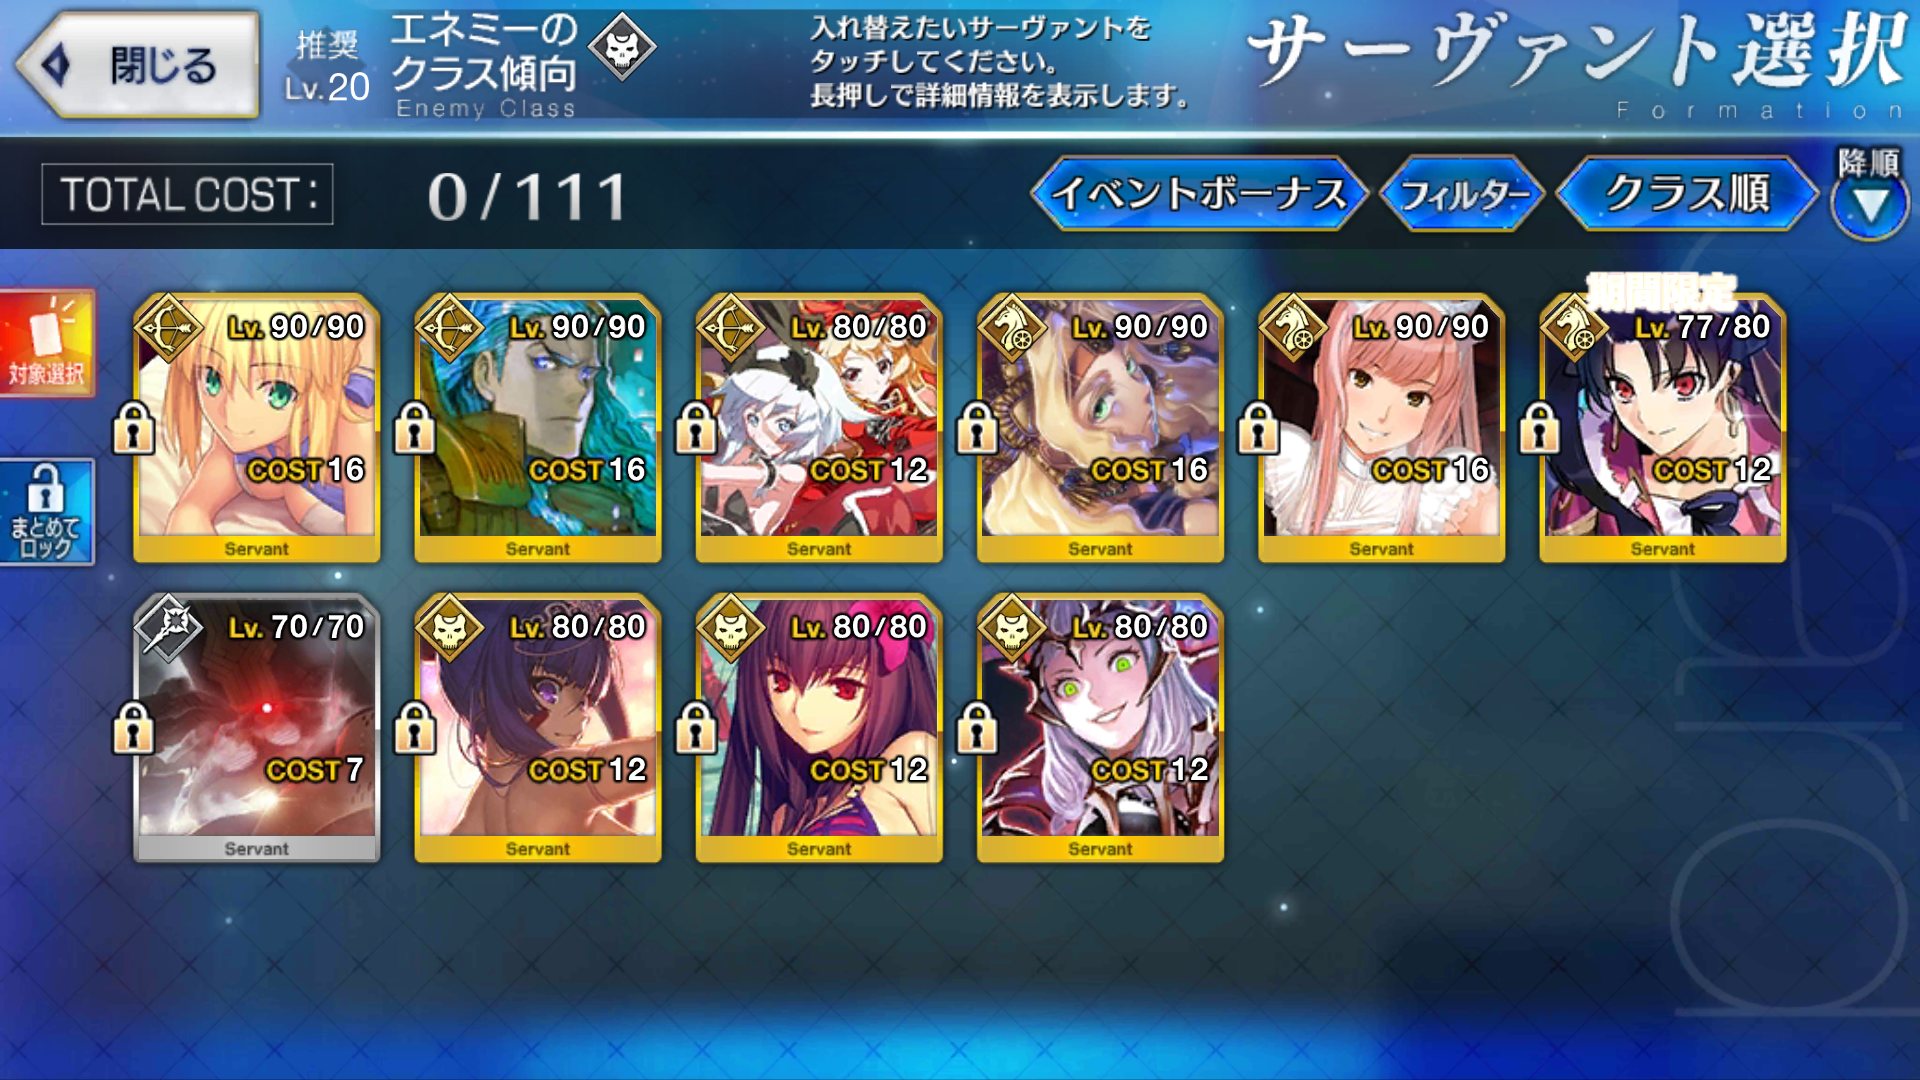Tap the Archer bow icon on Lv. 80/80 servant
The height and width of the screenshot is (1080, 1920).
[730, 327]
